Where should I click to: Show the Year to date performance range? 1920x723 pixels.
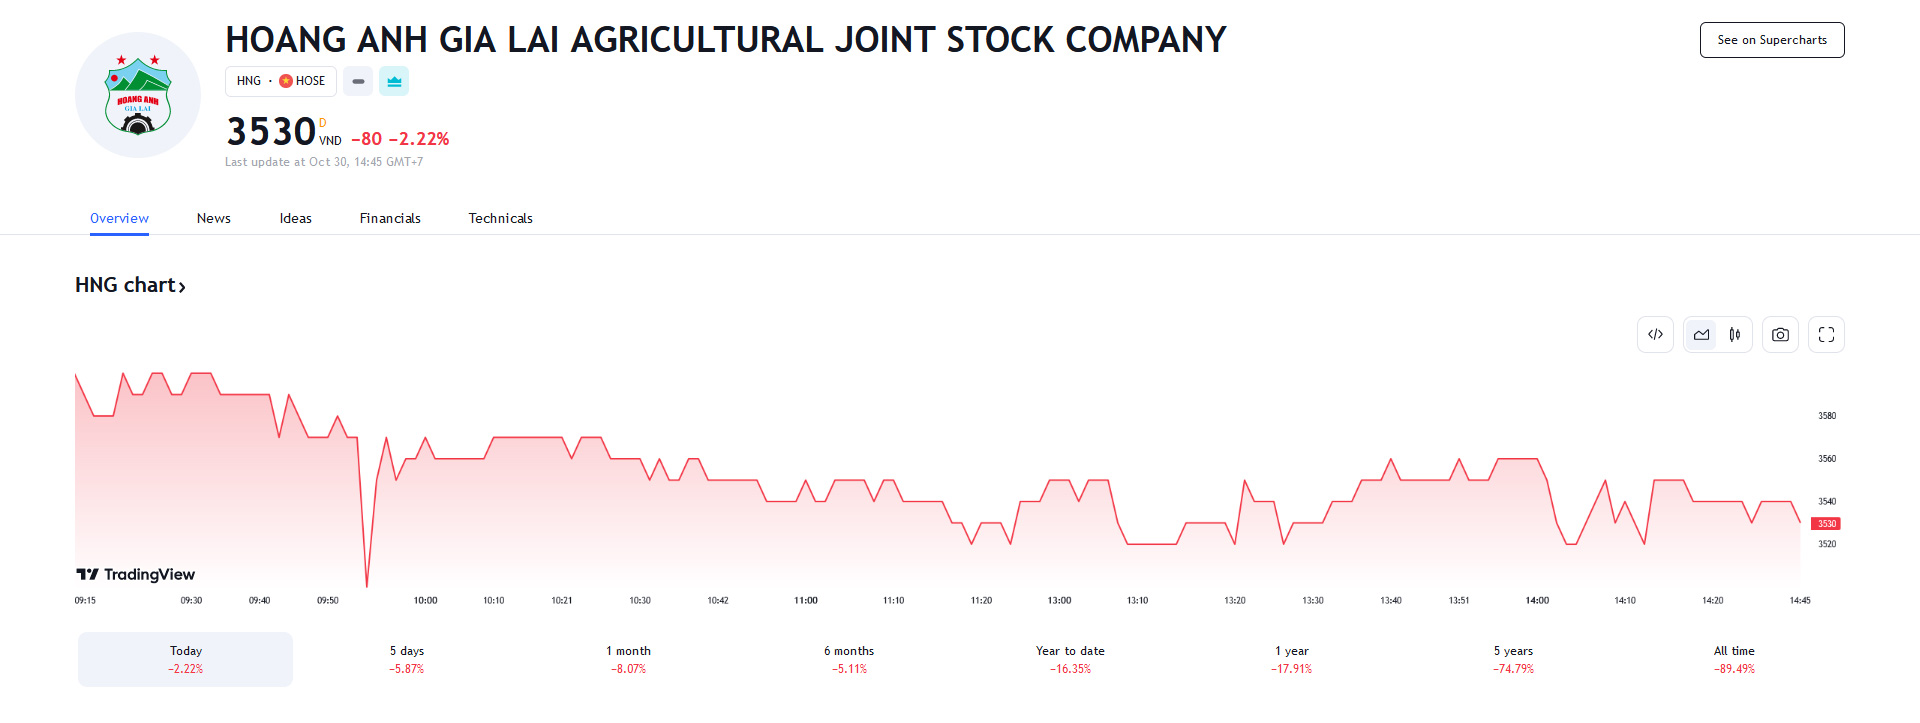[1070, 659]
